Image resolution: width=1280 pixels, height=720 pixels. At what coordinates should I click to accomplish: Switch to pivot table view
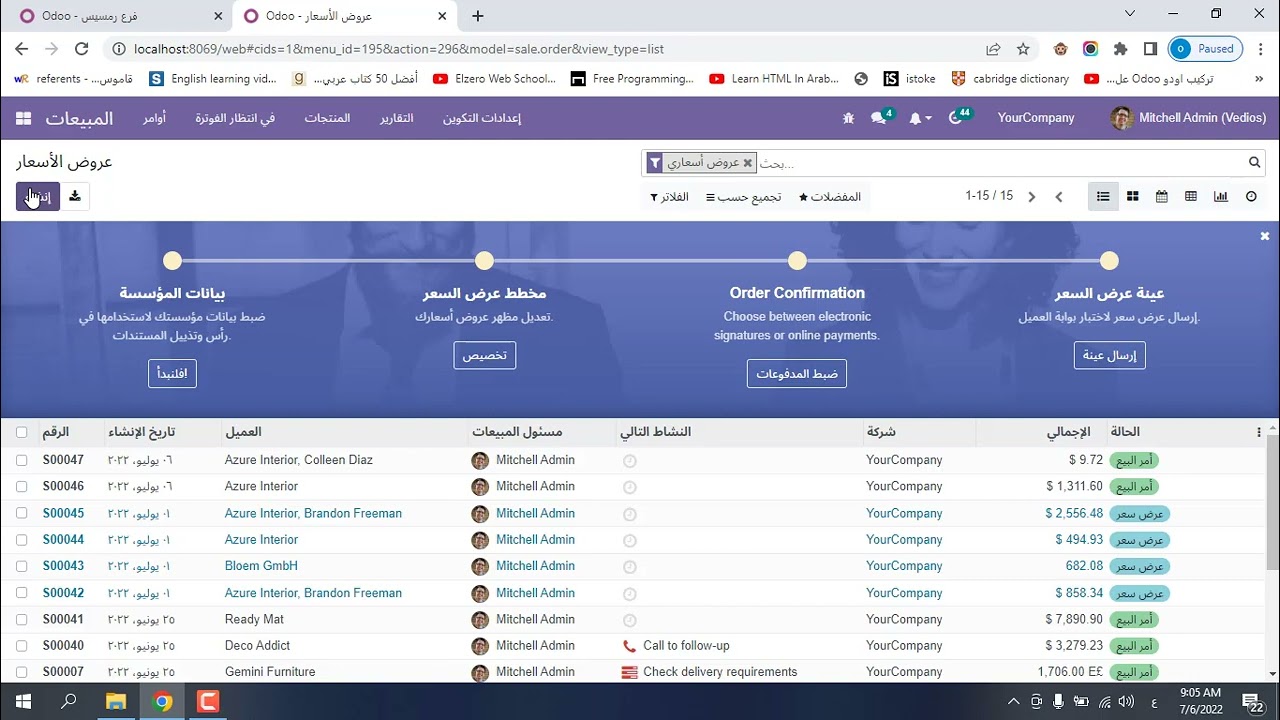click(x=1191, y=196)
